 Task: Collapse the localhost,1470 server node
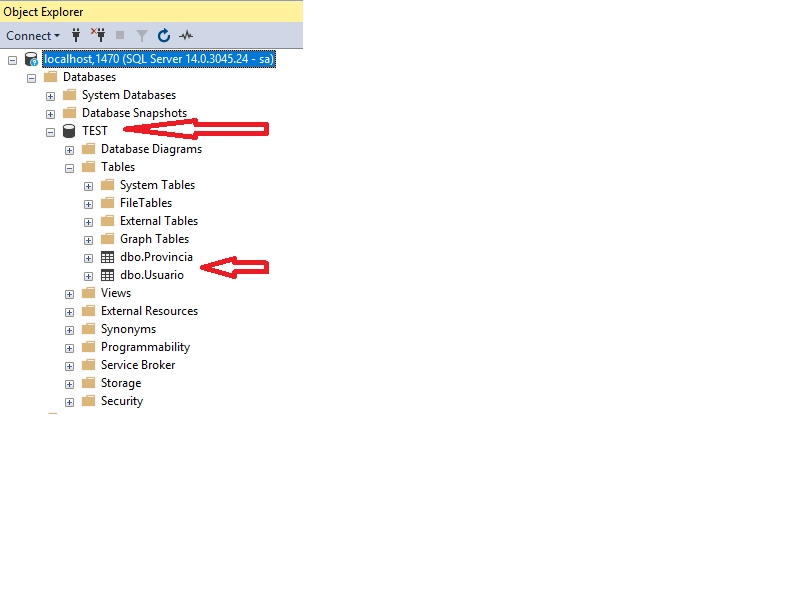pos(12,59)
